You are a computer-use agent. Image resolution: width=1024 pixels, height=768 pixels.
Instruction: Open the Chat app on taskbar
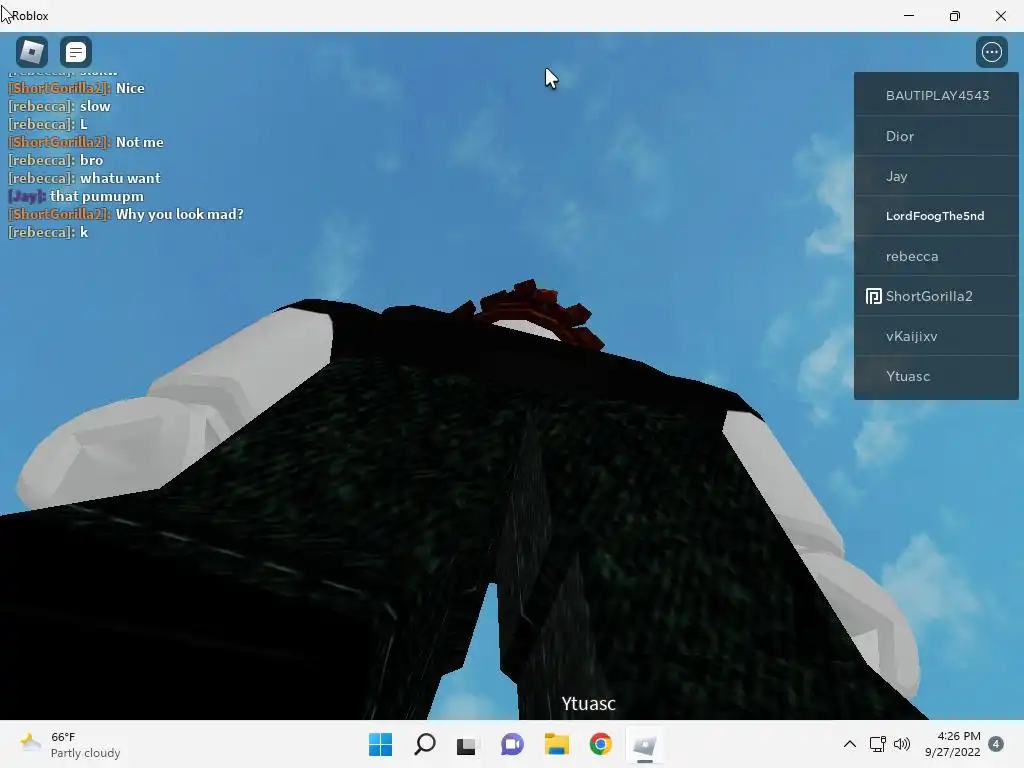click(512, 744)
